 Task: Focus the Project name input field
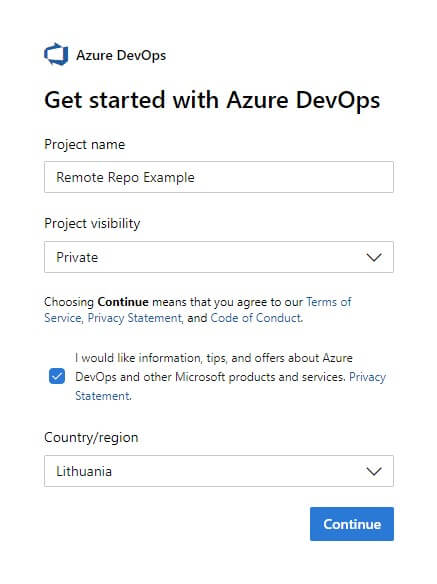pyautogui.click(x=219, y=177)
